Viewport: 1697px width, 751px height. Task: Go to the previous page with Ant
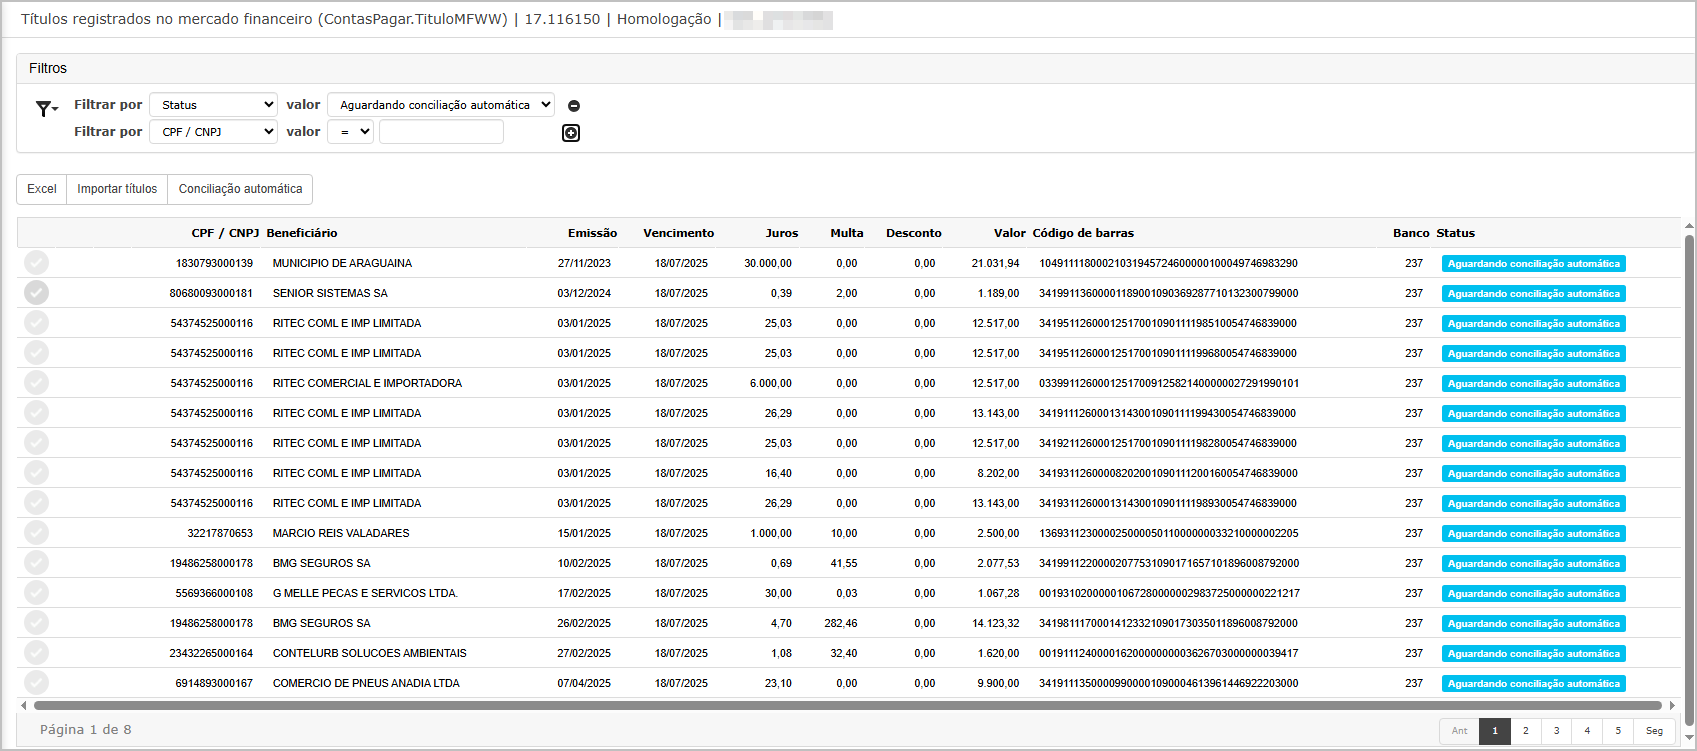1460,731
